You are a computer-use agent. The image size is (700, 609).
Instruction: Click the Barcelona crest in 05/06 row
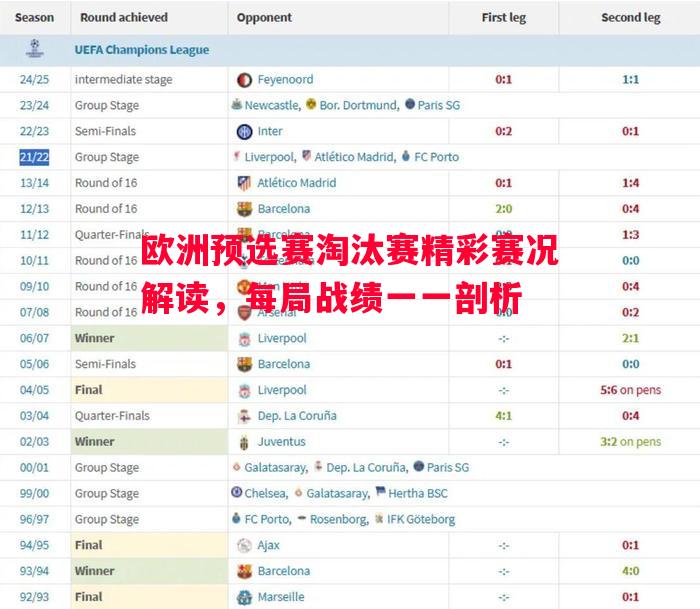pyautogui.click(x=244, y=365)
